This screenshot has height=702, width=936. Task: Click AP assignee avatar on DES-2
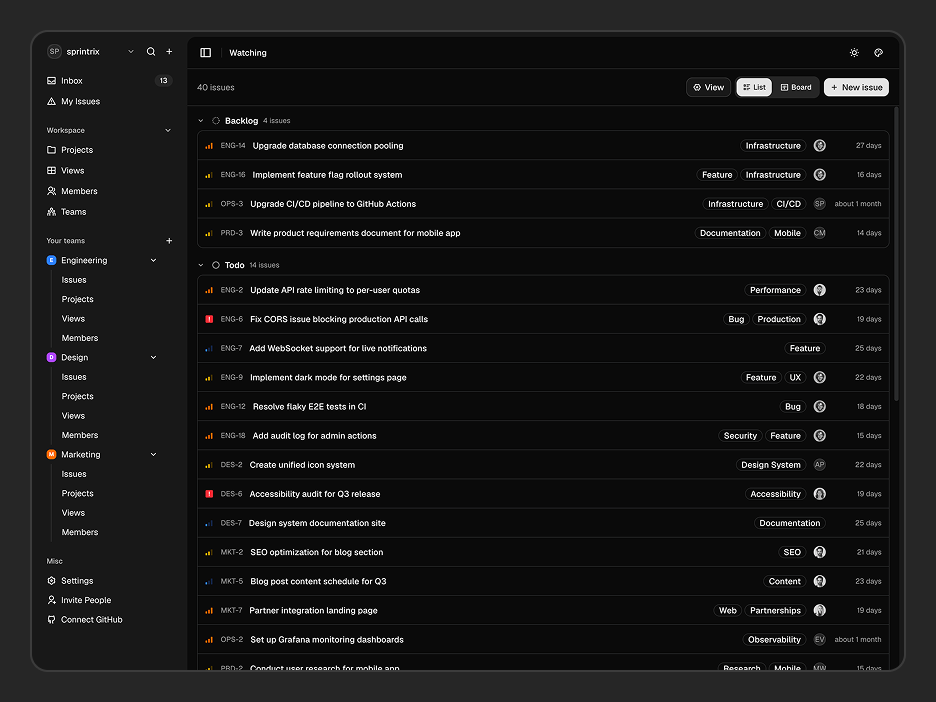820,465
